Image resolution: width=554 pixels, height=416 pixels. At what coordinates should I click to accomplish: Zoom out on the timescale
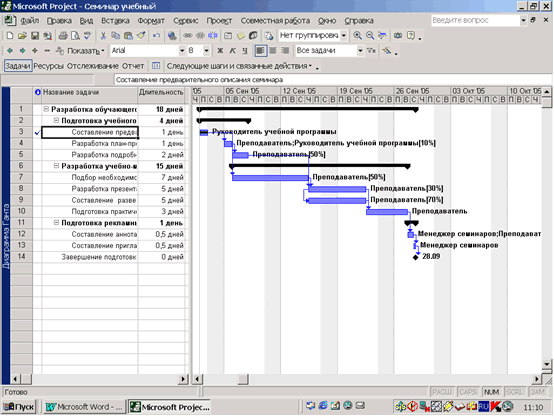click(370, 35)
